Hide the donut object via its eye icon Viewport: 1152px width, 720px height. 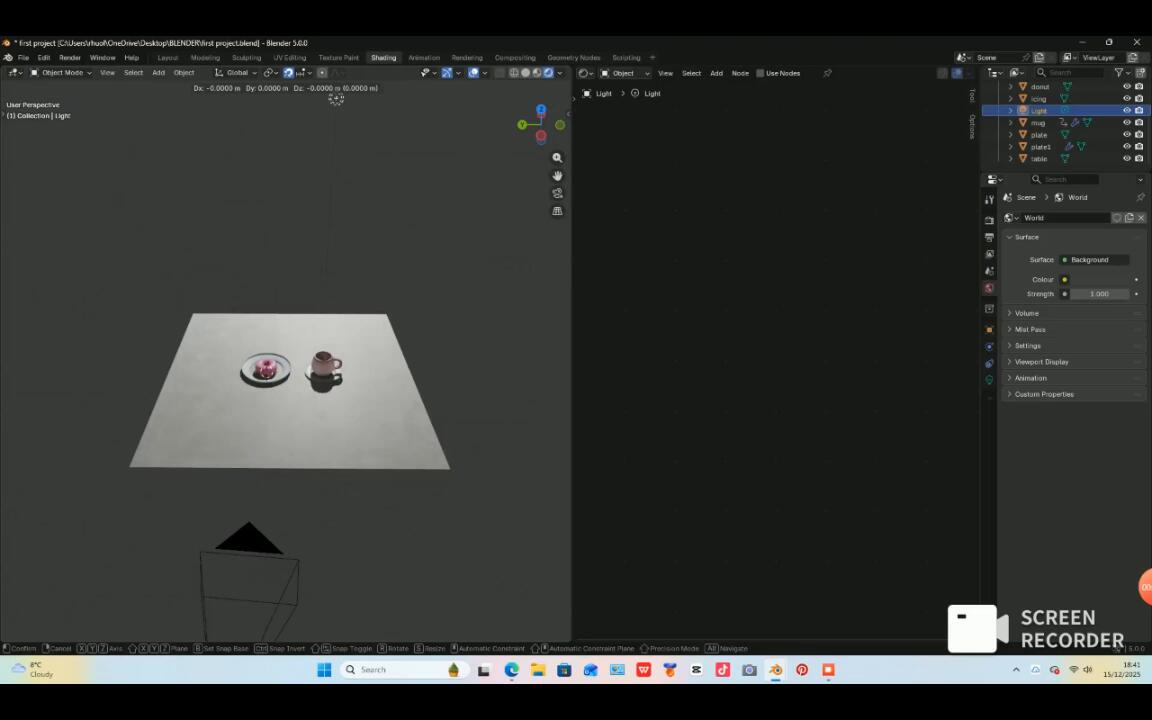(1126, 87)
